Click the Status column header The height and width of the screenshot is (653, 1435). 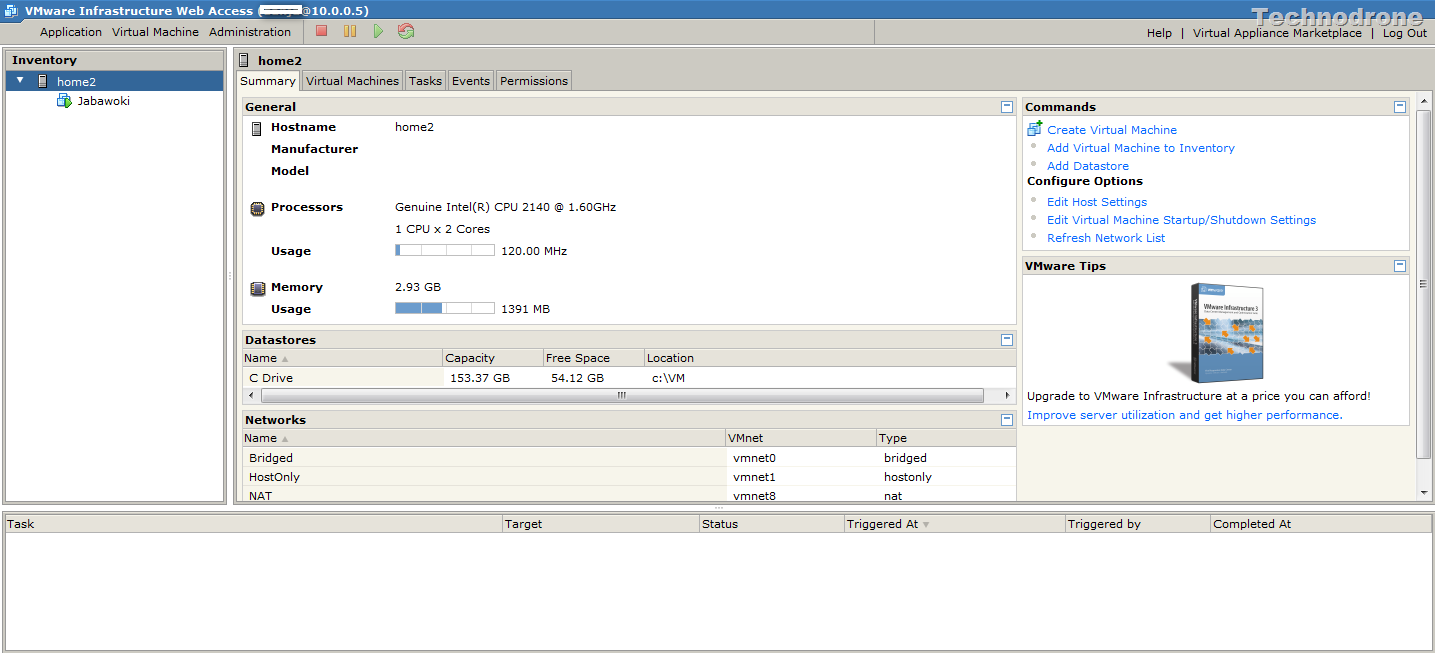[x=771, y=524]
